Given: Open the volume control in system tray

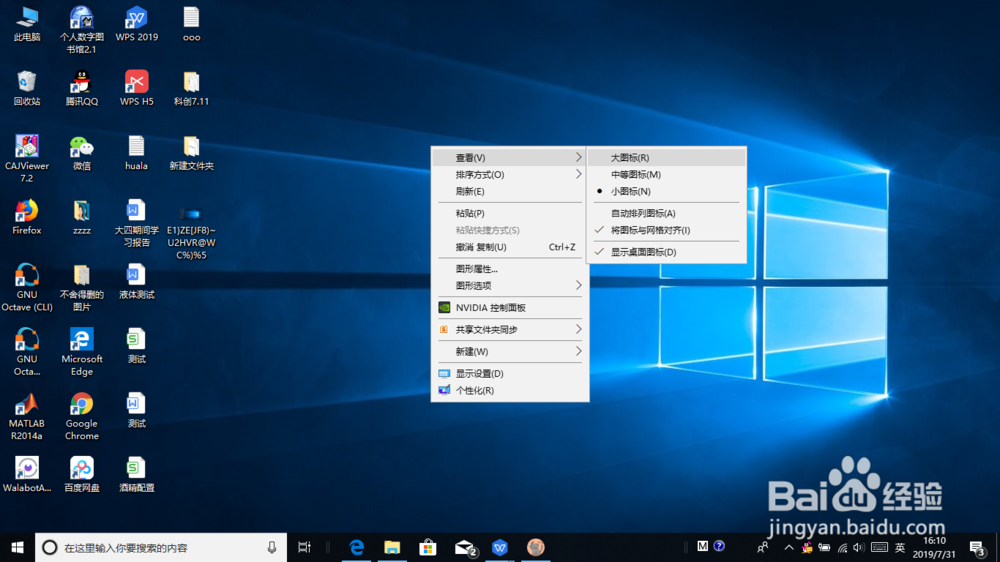Looking at the screenshot, I should click(858, 547).
